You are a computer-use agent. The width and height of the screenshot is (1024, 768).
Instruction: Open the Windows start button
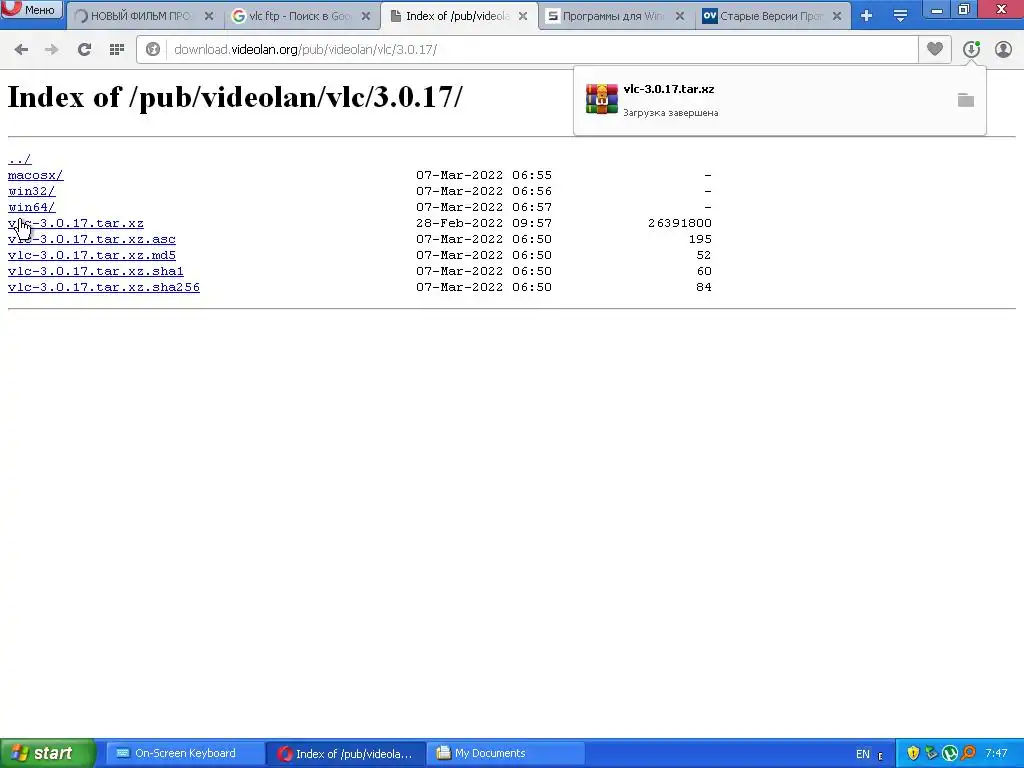[48, 753]
